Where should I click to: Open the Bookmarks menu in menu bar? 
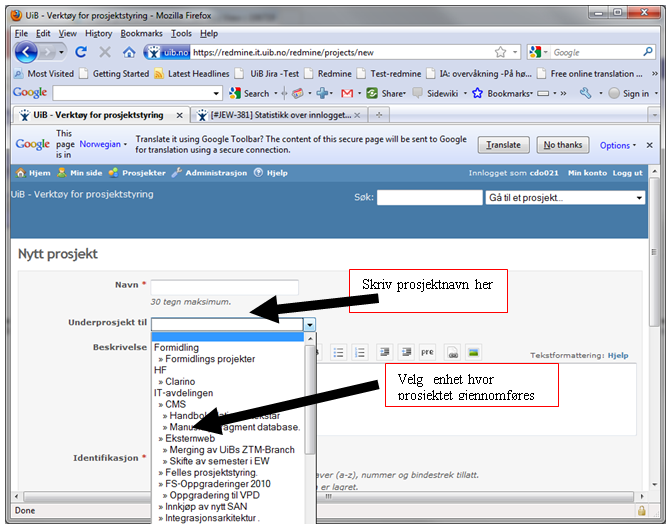141,33
